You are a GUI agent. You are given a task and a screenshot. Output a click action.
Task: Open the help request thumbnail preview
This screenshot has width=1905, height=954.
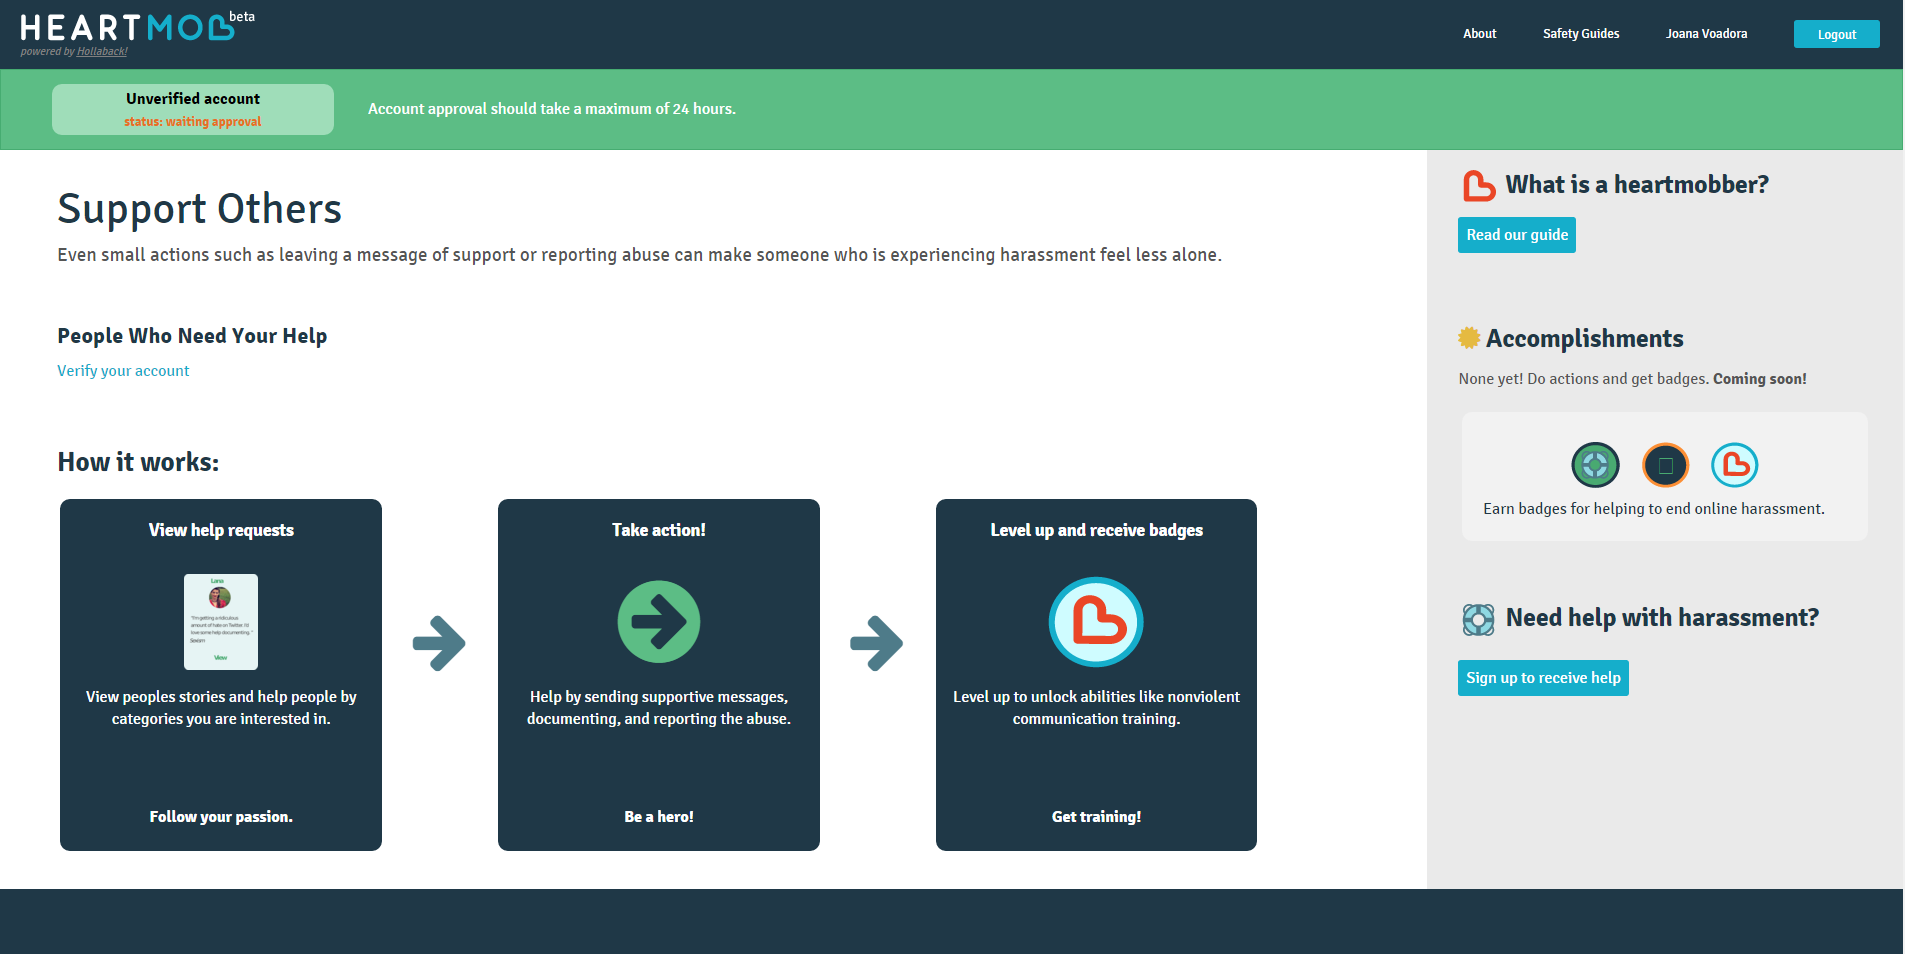pos(221,622)
